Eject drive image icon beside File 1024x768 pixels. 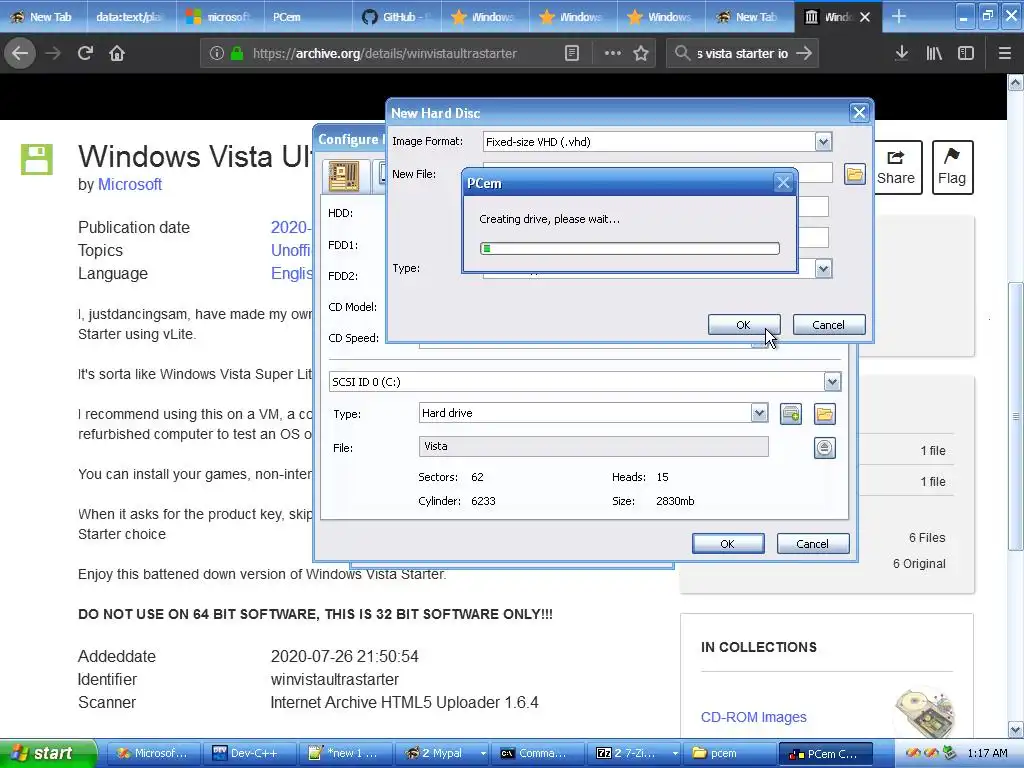coord(824,448)
